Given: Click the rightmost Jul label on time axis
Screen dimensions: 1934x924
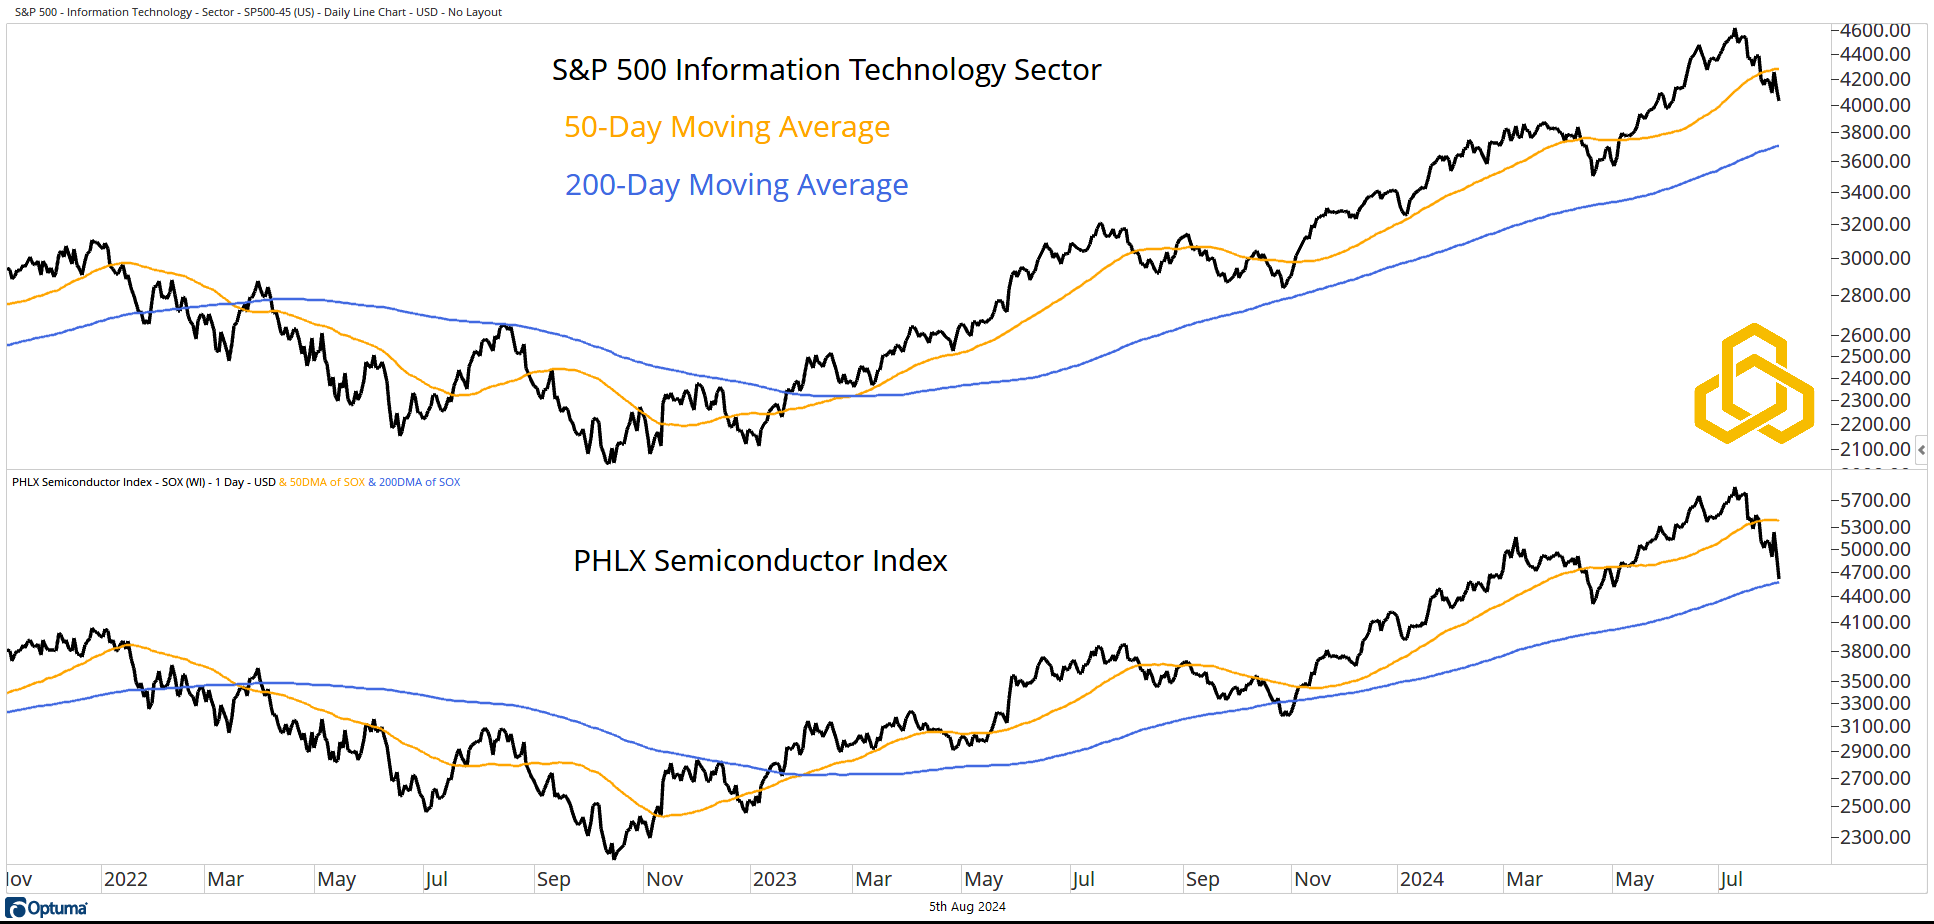Looking at the screenshot, I should tap(1731, 879).
